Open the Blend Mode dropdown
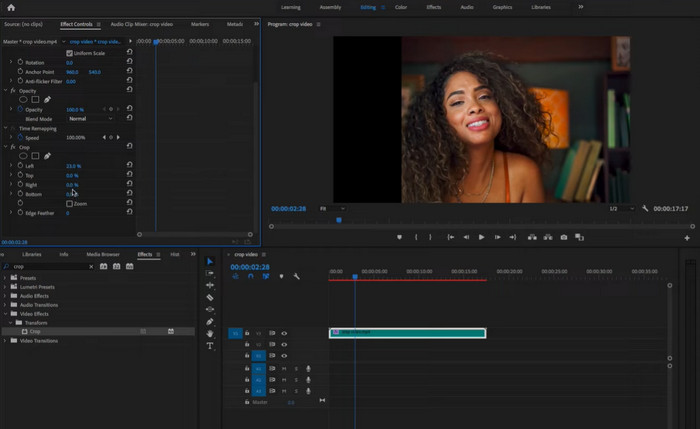Viewport: 700px width, 429px height. pos(91,119)
